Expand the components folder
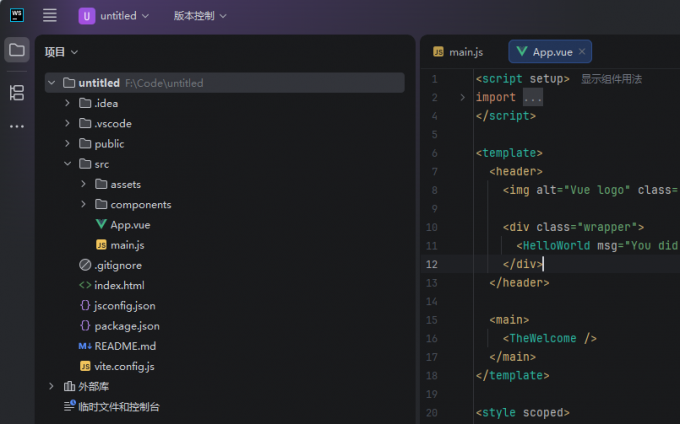The image size is (680, 424). pyautogui.click(x=83, y=204)
